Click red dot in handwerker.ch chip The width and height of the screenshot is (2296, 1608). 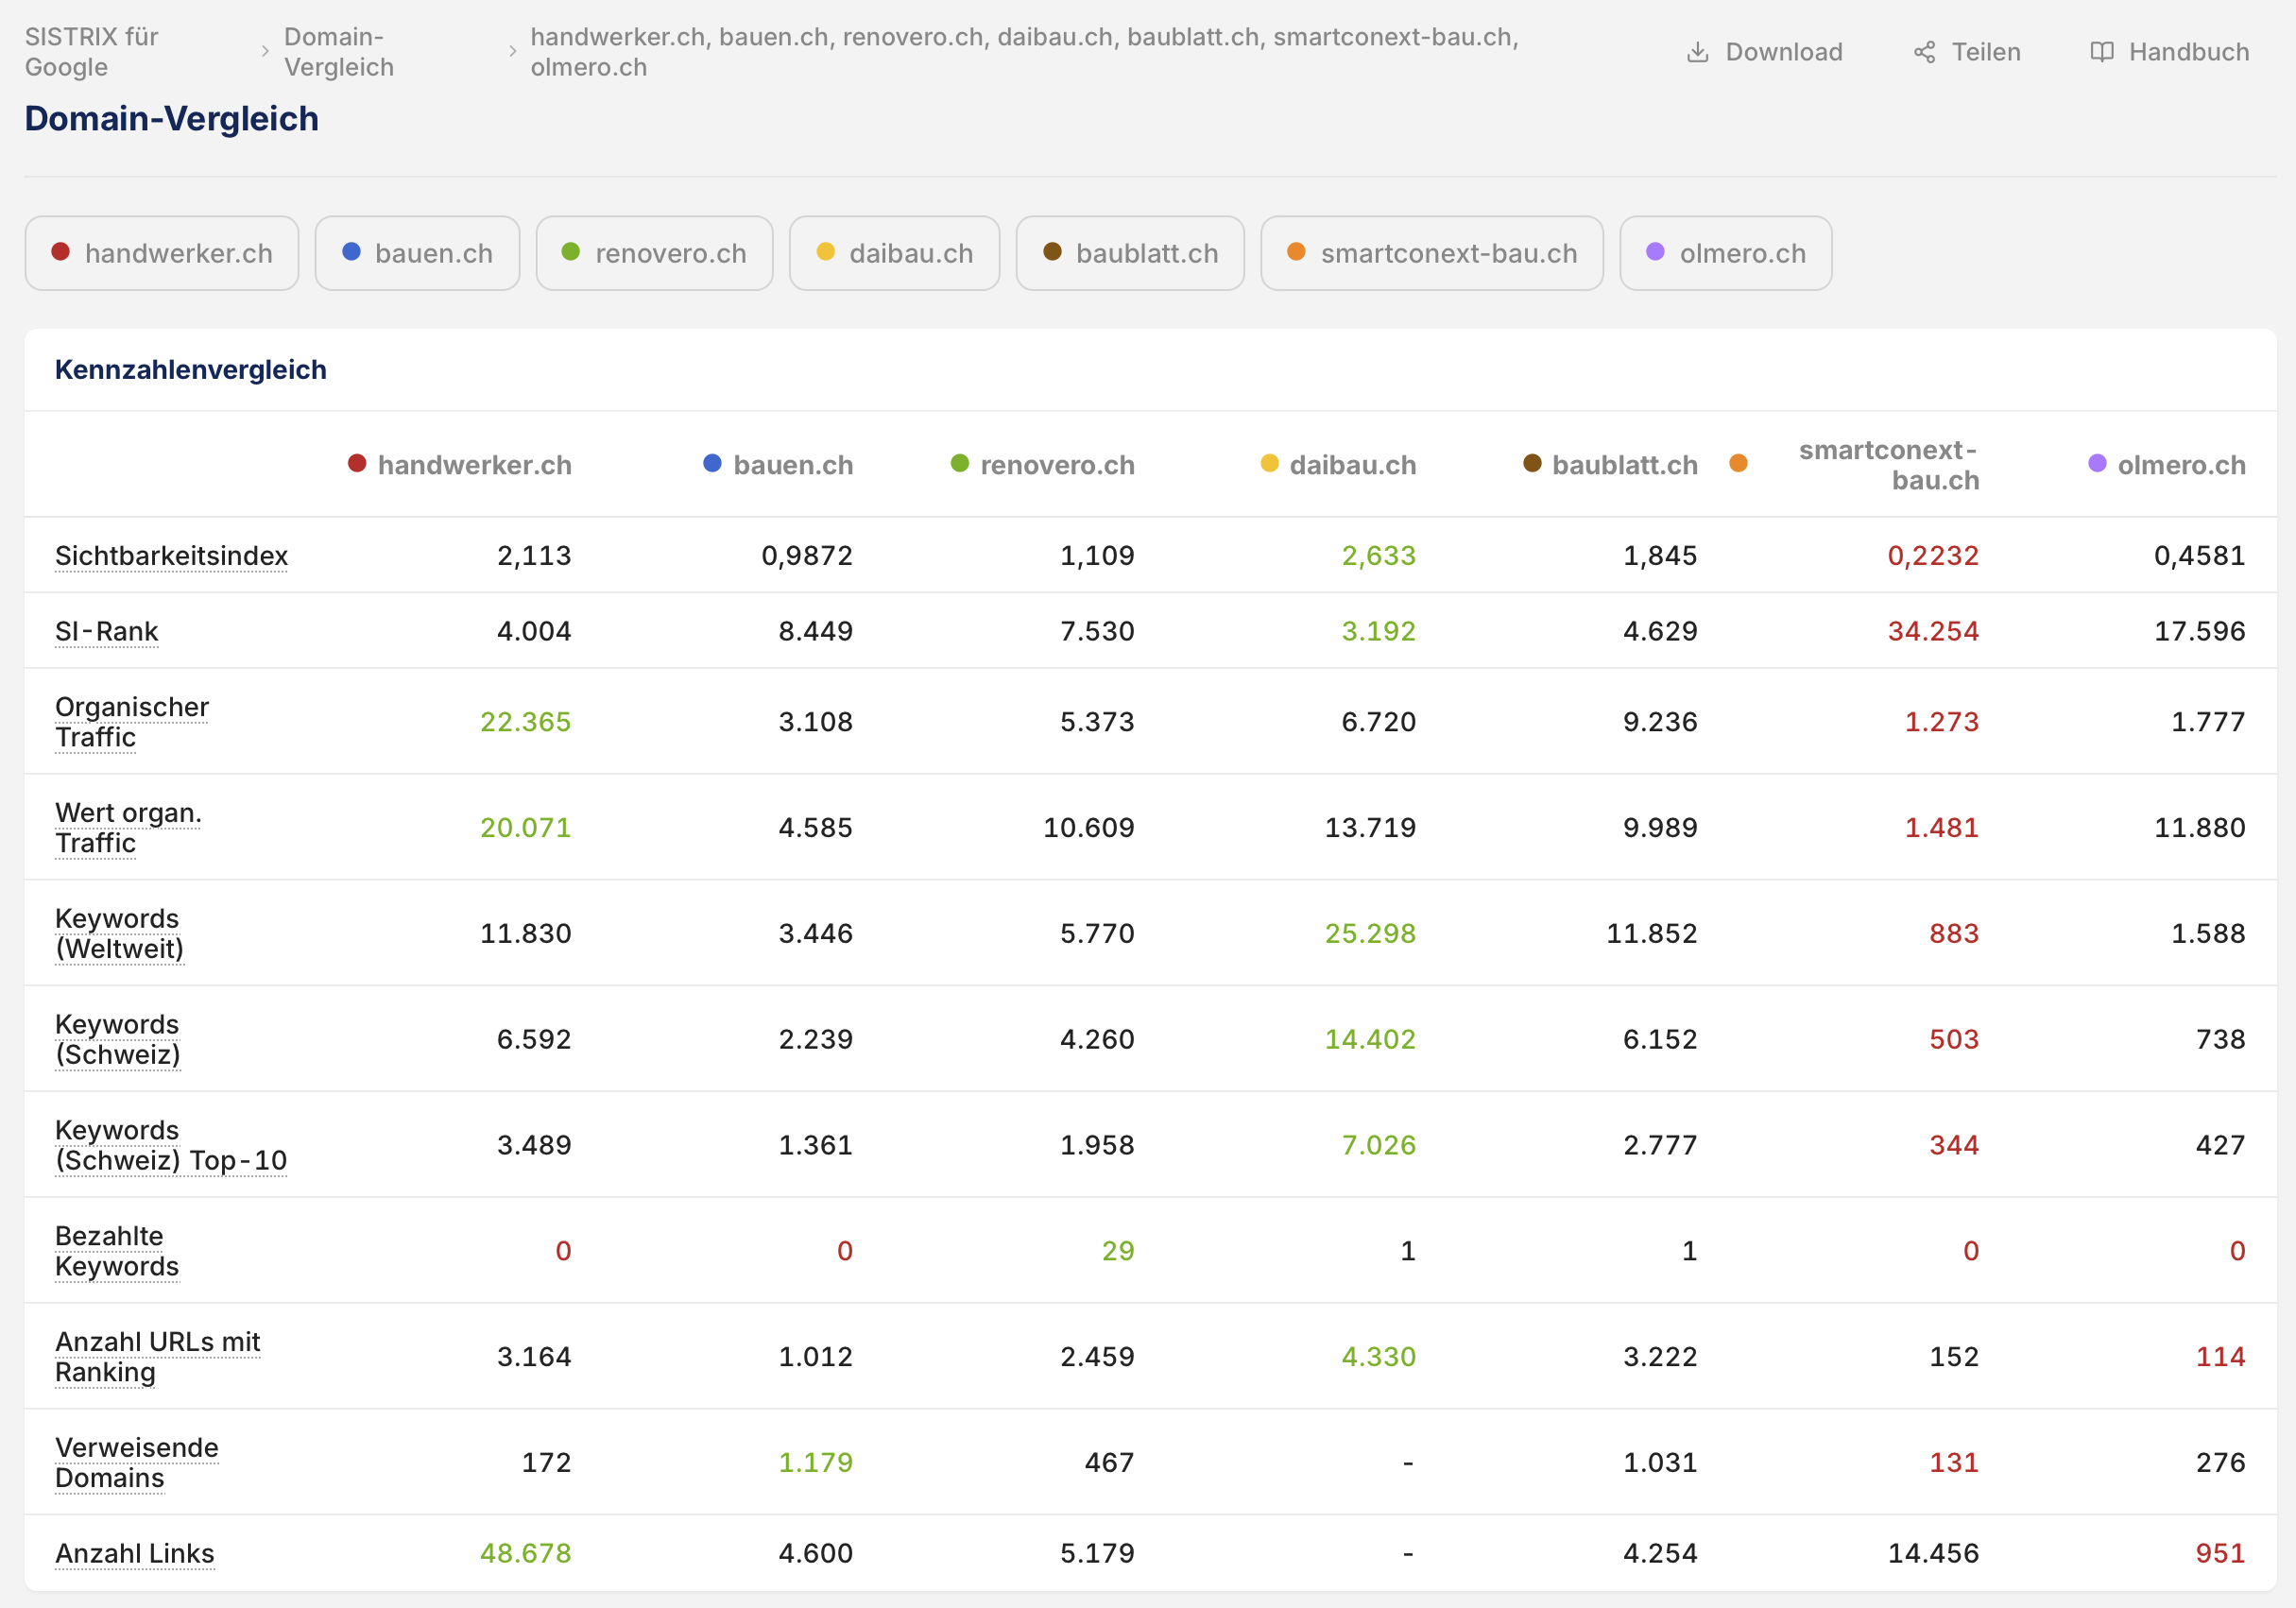[61, 252]
